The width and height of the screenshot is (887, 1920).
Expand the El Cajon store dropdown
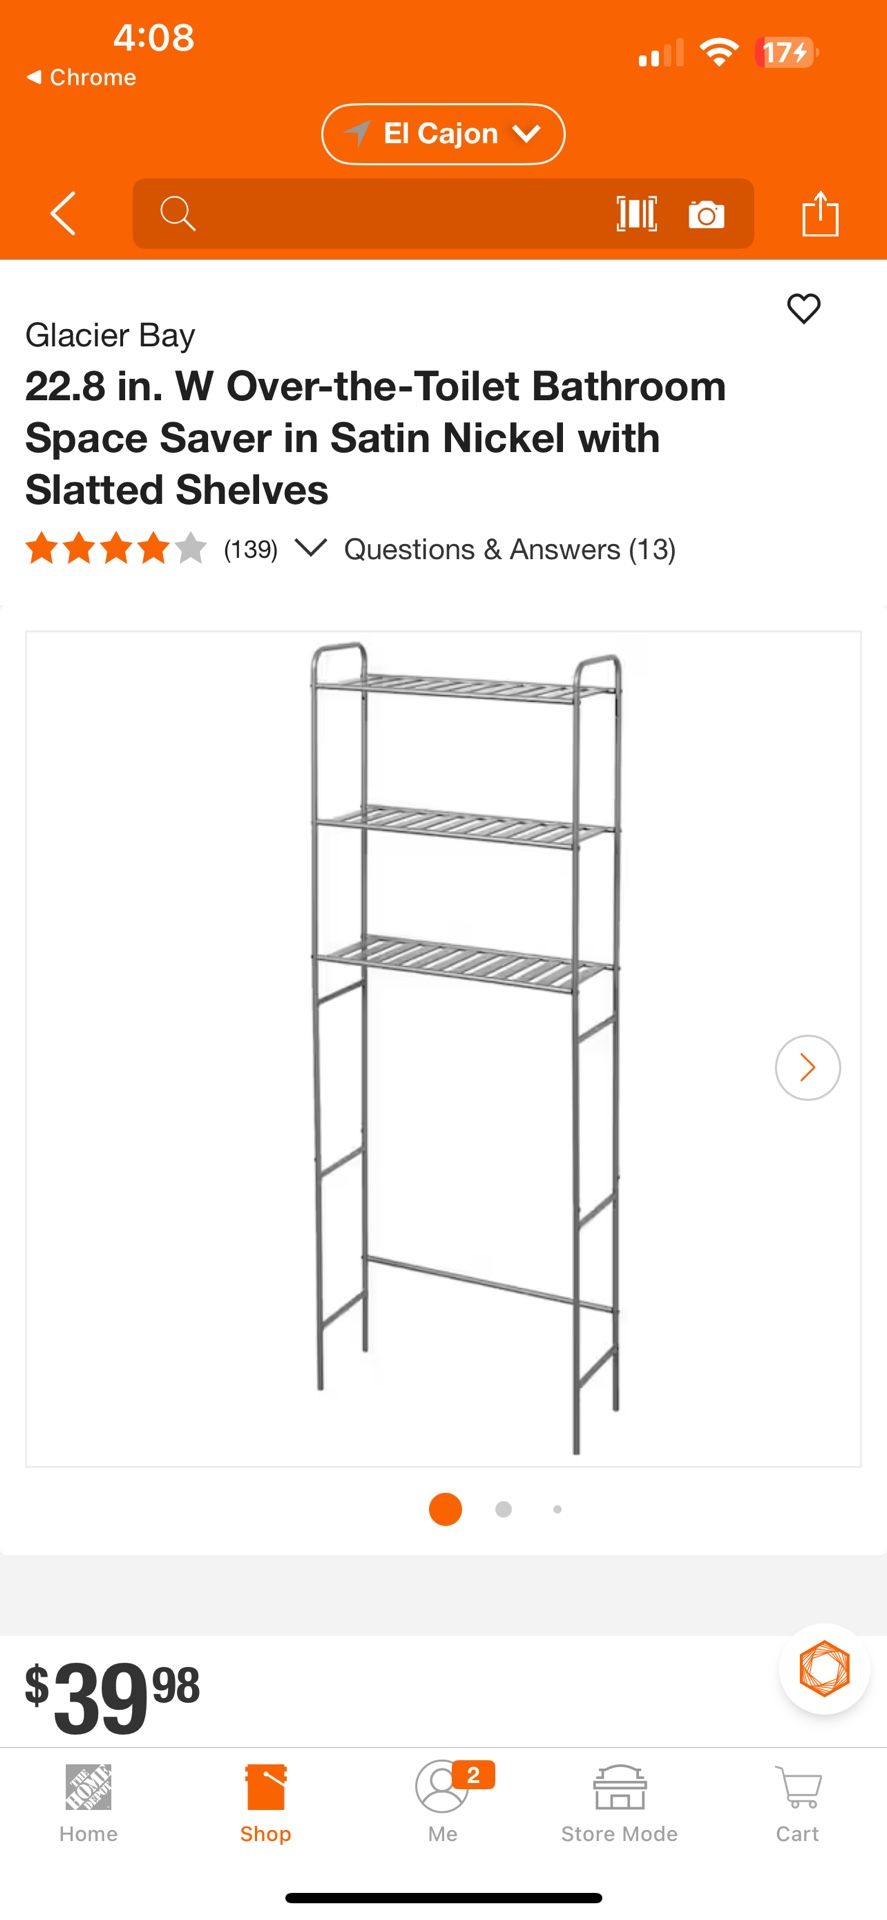click(x=443, y=134)
